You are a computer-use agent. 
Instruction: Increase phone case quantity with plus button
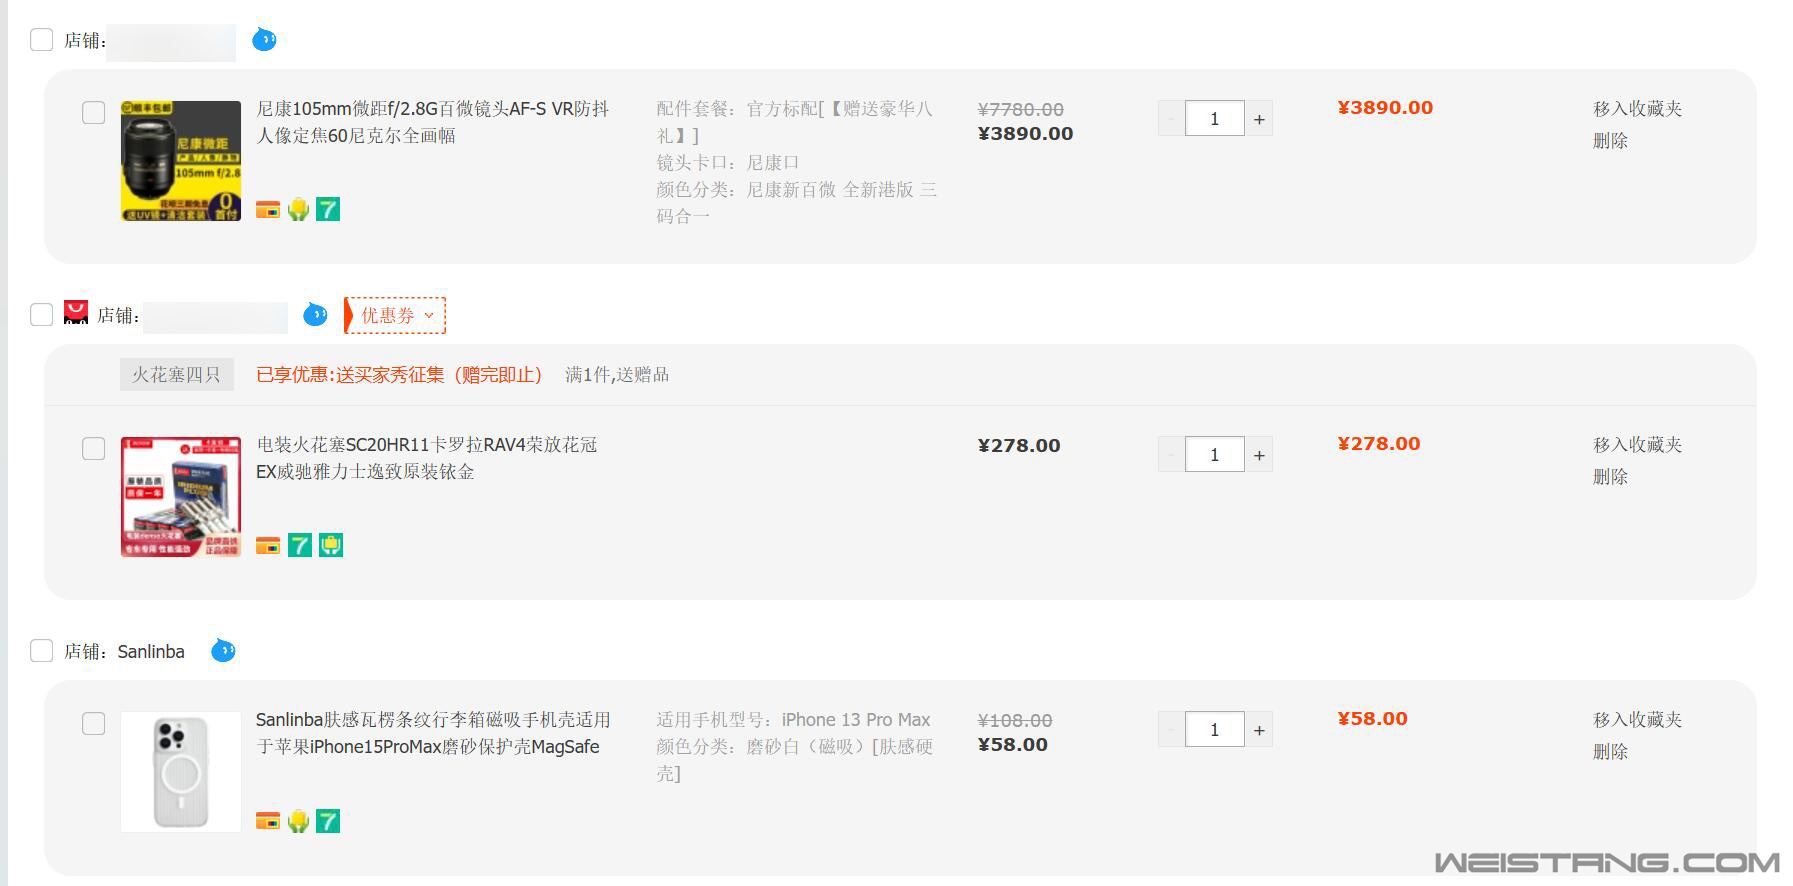tap(1259, 730)
